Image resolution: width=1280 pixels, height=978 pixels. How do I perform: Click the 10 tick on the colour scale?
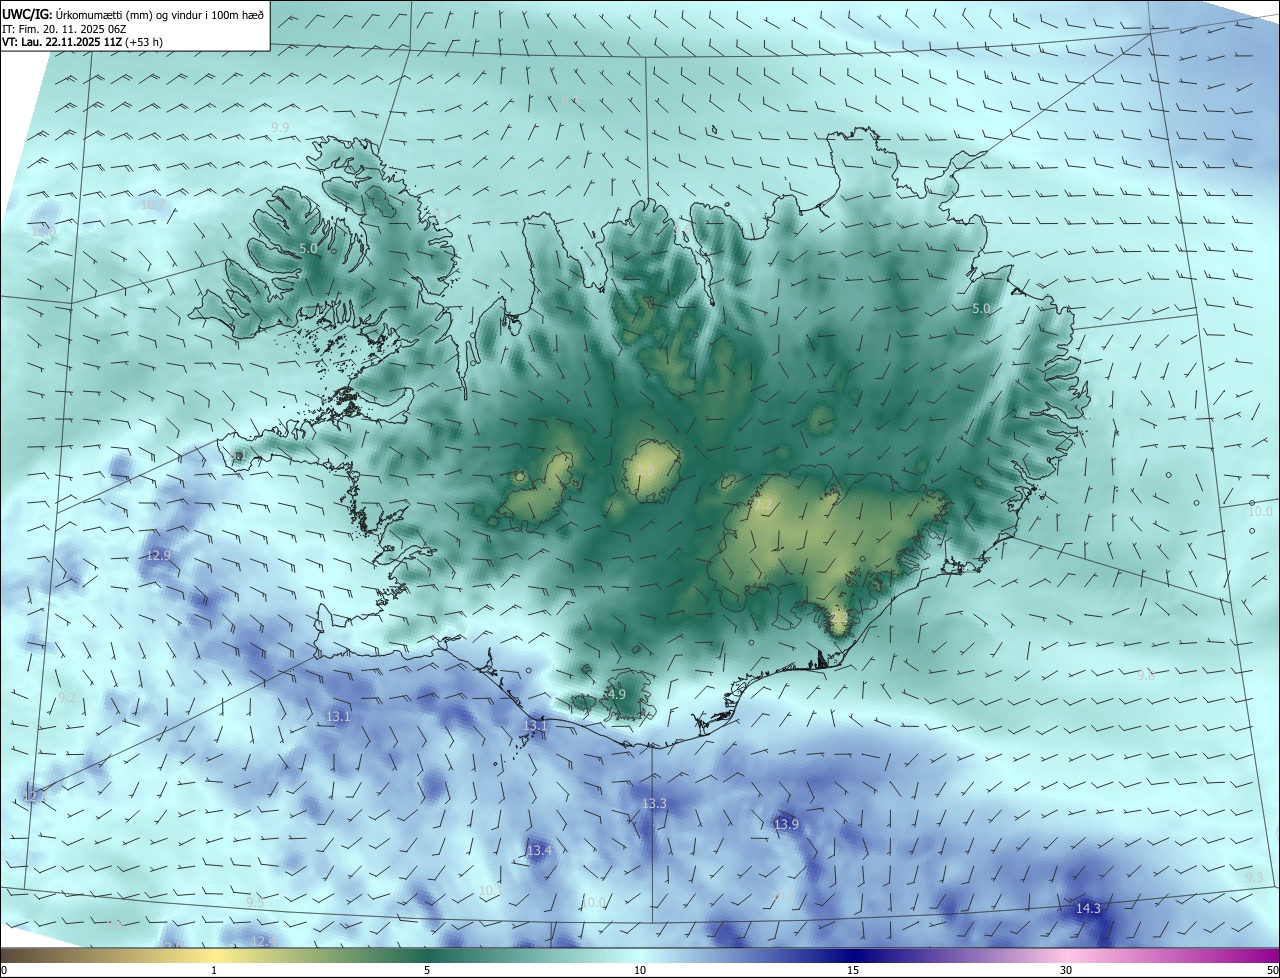click(x=640, y=971)
